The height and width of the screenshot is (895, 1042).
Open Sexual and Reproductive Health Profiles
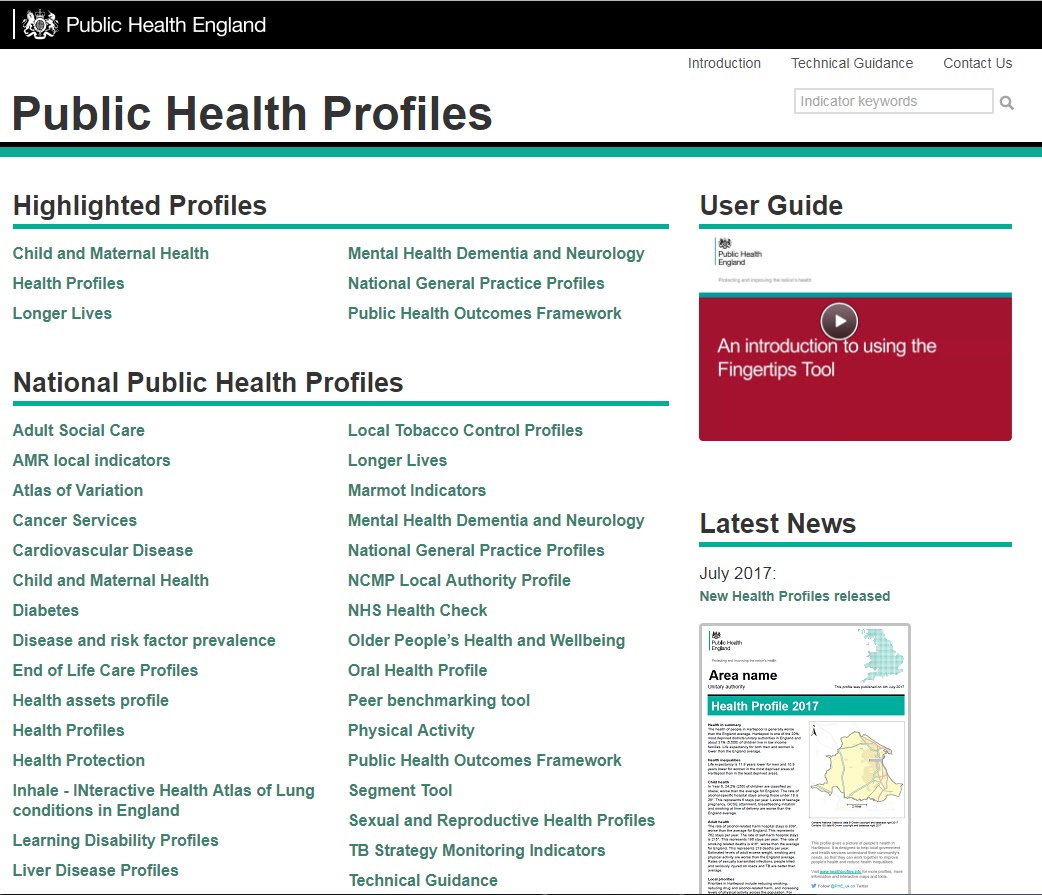[502, 820]
